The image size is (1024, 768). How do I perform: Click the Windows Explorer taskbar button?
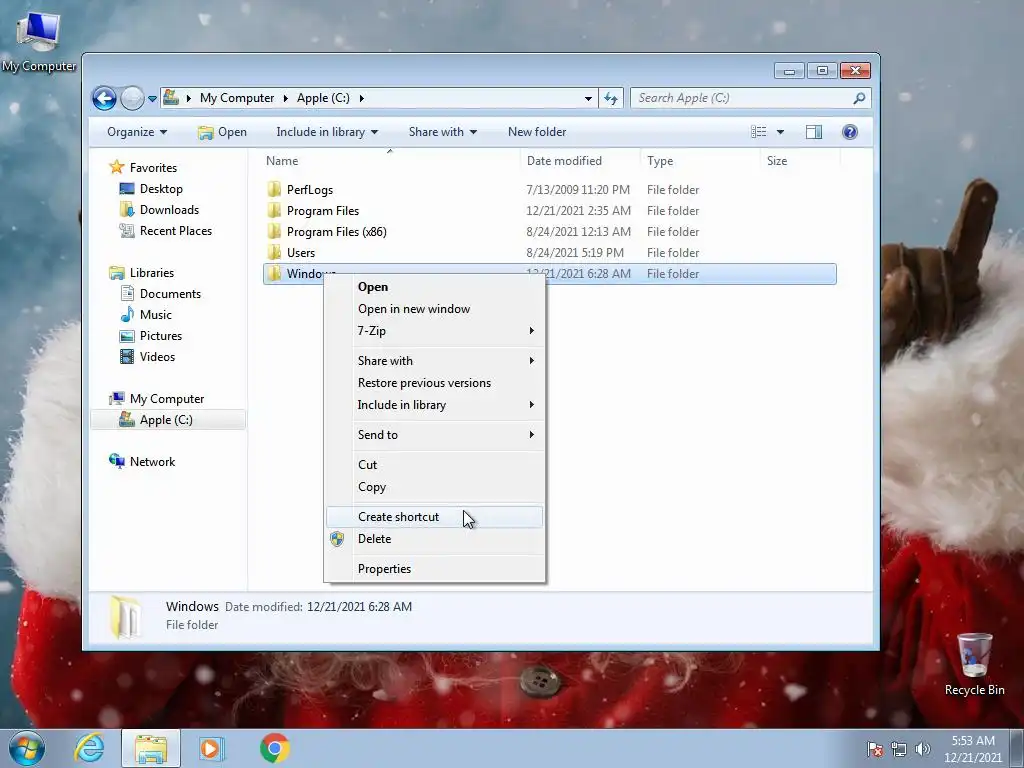pyautogui.click(x=151, y=748)
